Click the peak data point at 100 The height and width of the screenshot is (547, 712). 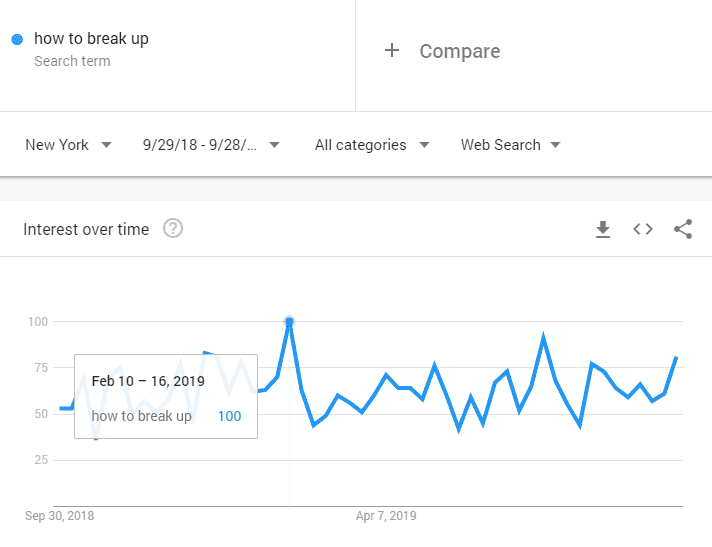289,322
